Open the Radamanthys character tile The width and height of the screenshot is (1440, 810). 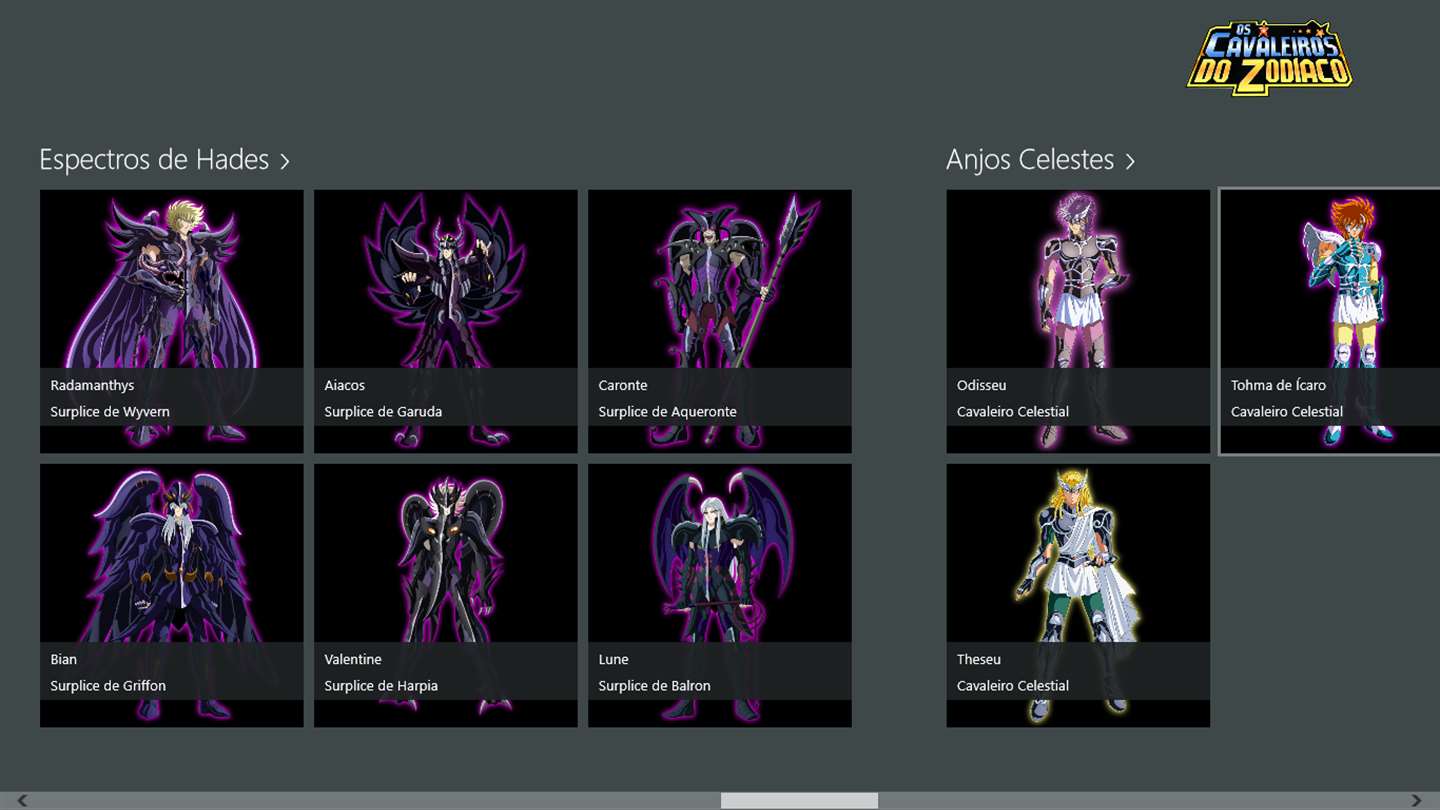click(x=172, y=321)
